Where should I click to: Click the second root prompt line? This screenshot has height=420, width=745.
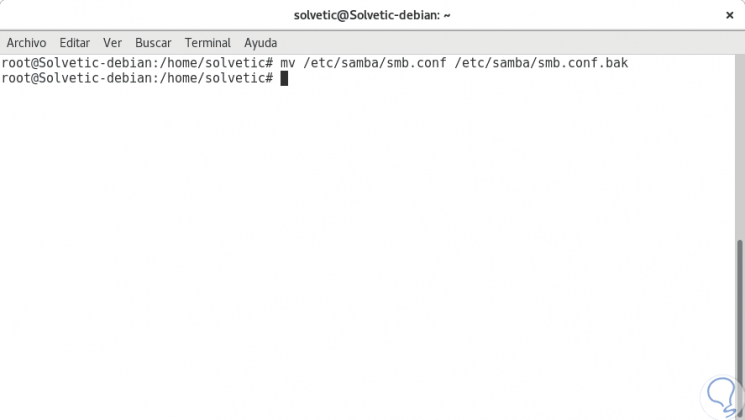(136, 78)
